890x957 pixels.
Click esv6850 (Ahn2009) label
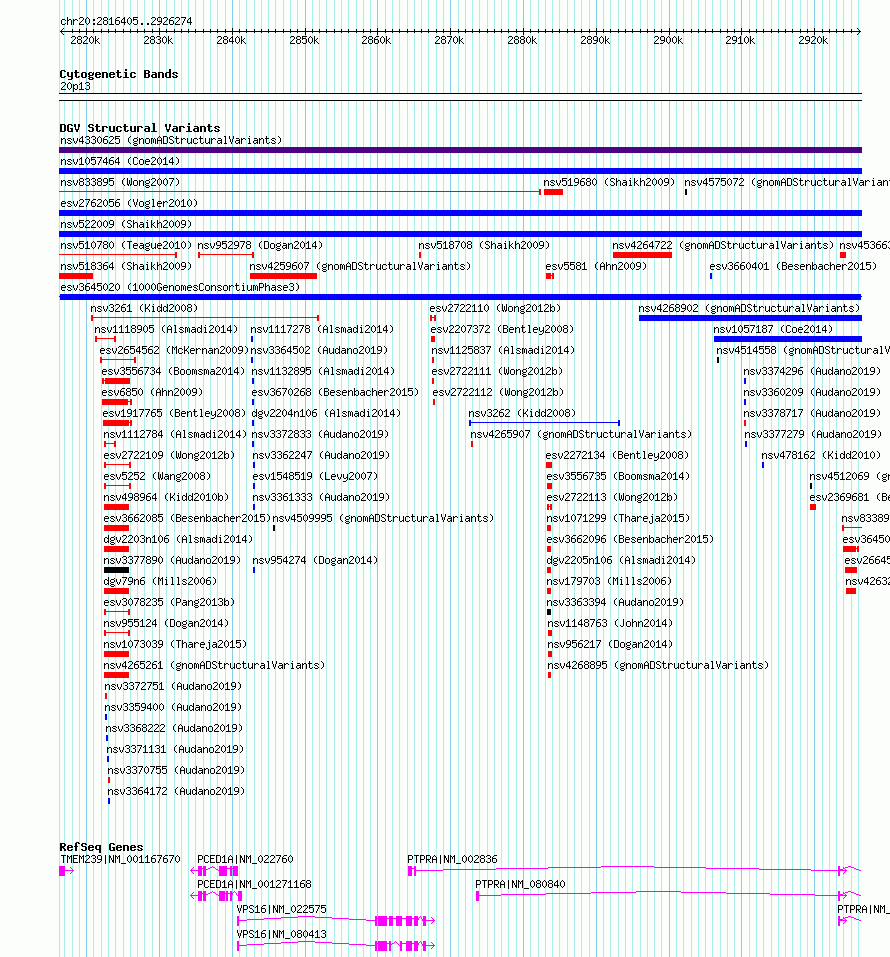point(152,392)
